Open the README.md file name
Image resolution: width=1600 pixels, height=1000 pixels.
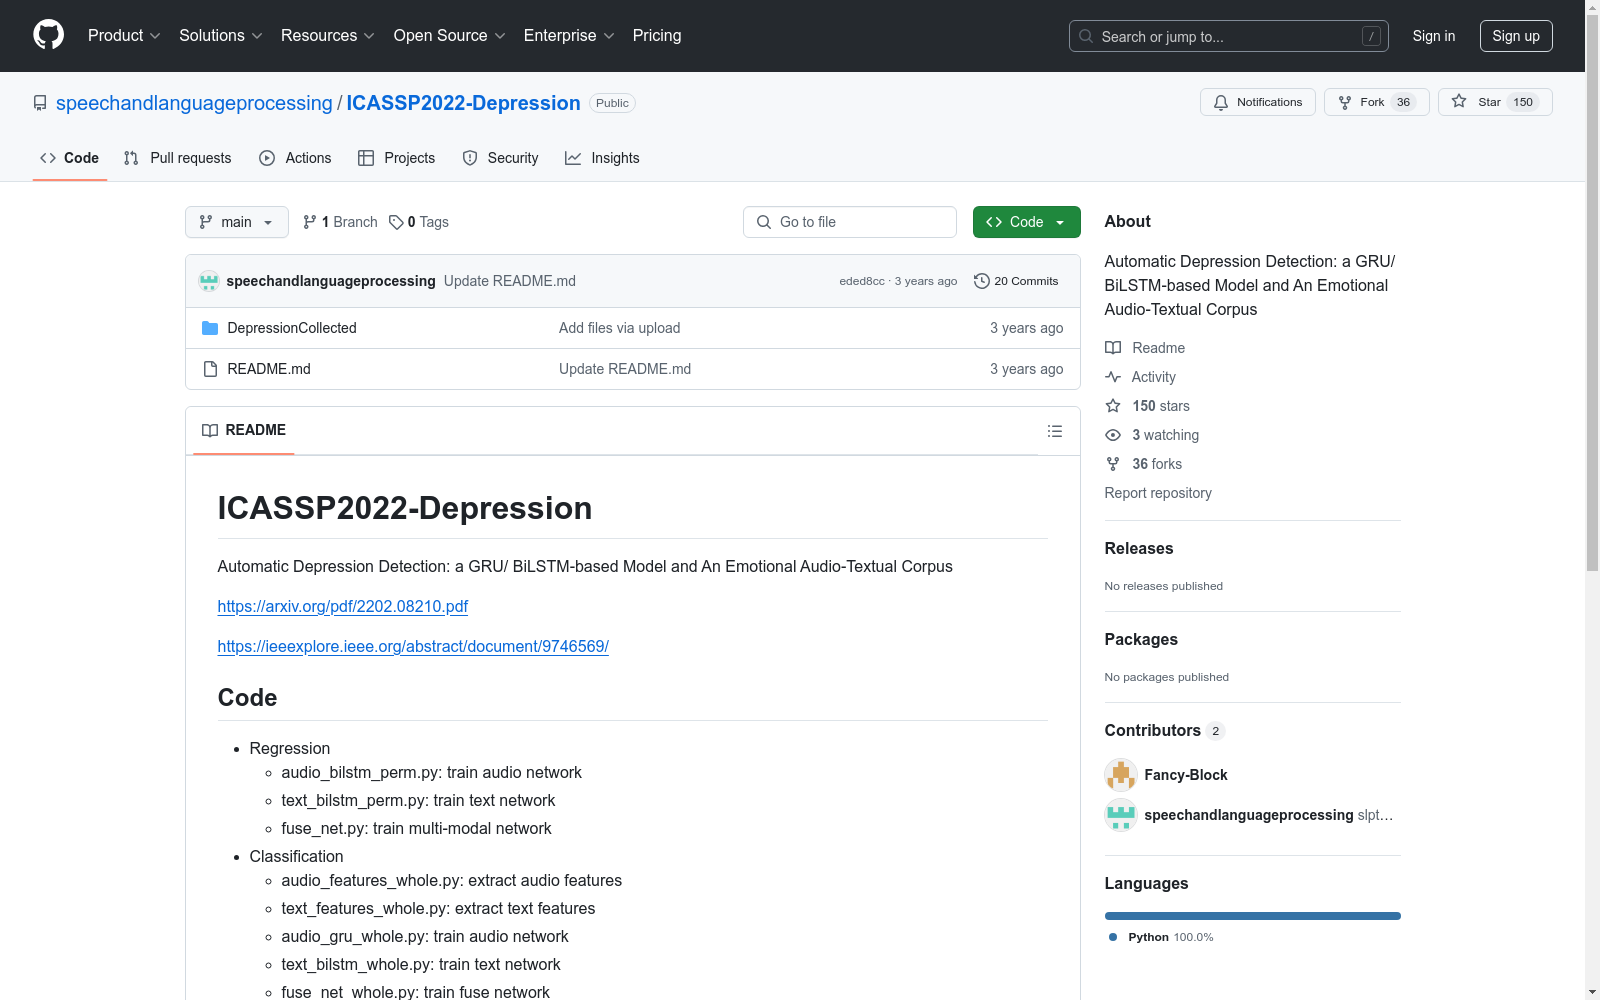[x=269, y=369]
